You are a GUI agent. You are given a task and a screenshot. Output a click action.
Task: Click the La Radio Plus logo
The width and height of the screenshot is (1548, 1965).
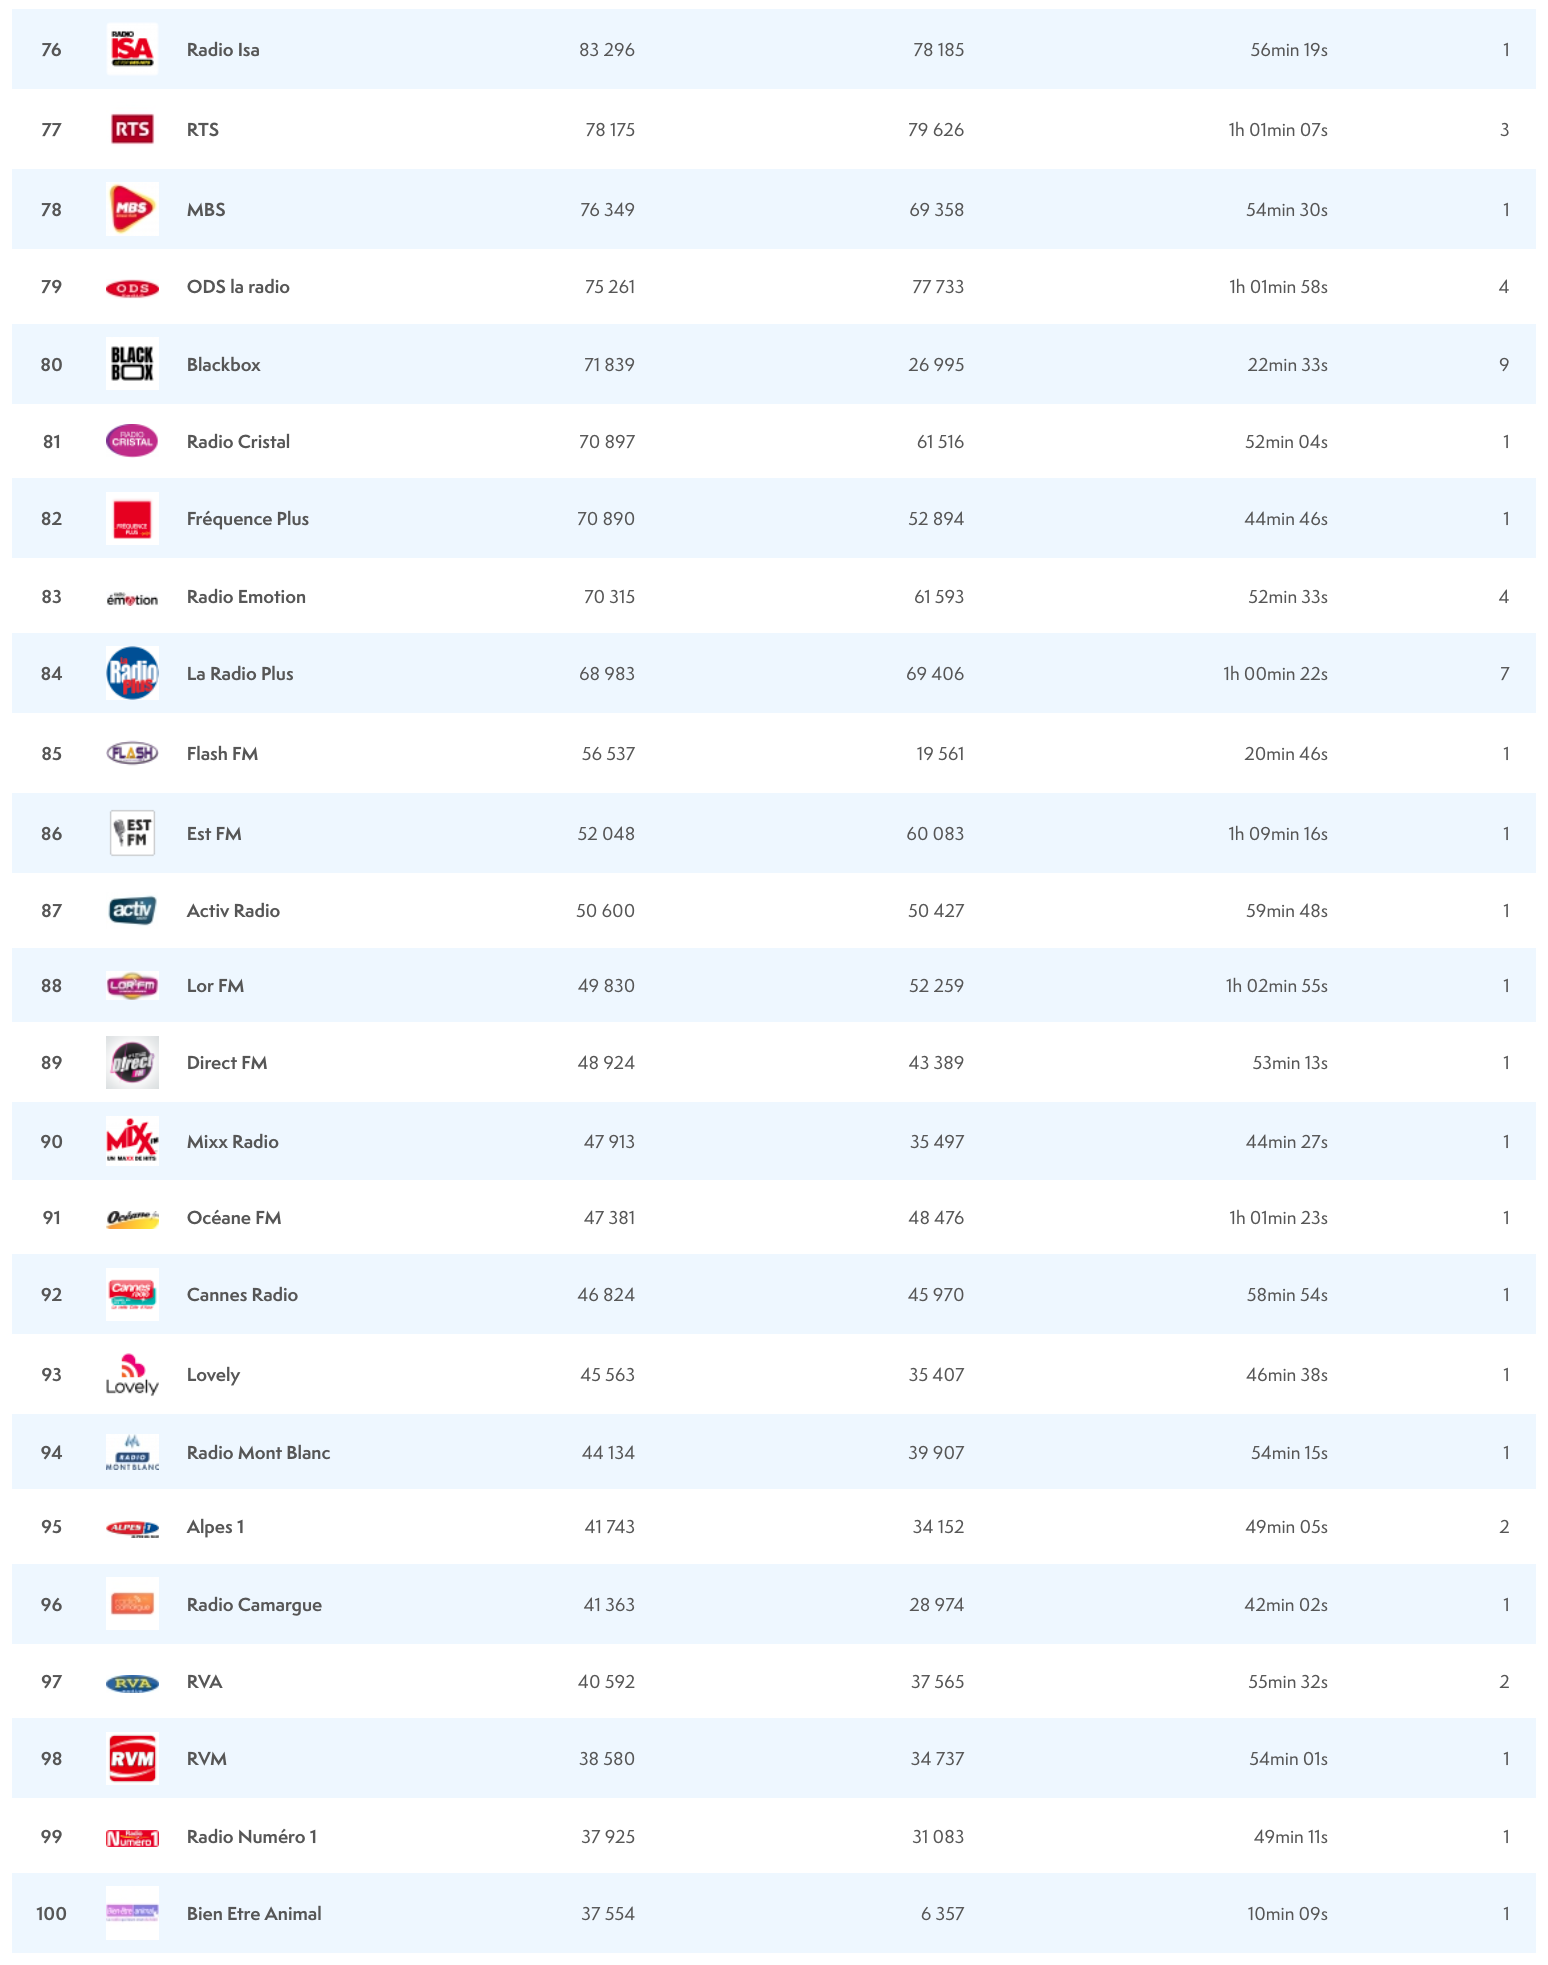[x=132, y=674]
